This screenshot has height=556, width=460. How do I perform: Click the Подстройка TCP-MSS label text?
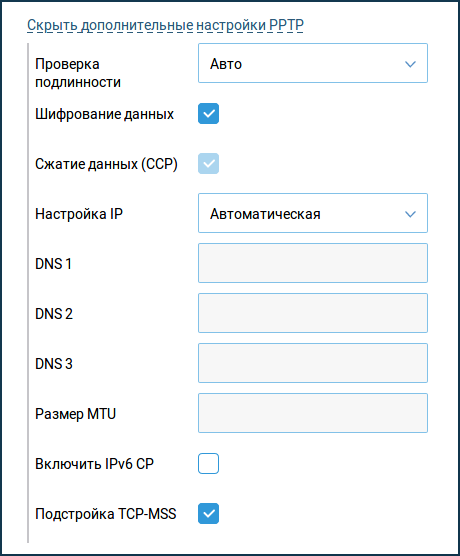click(x=106, y=514)
